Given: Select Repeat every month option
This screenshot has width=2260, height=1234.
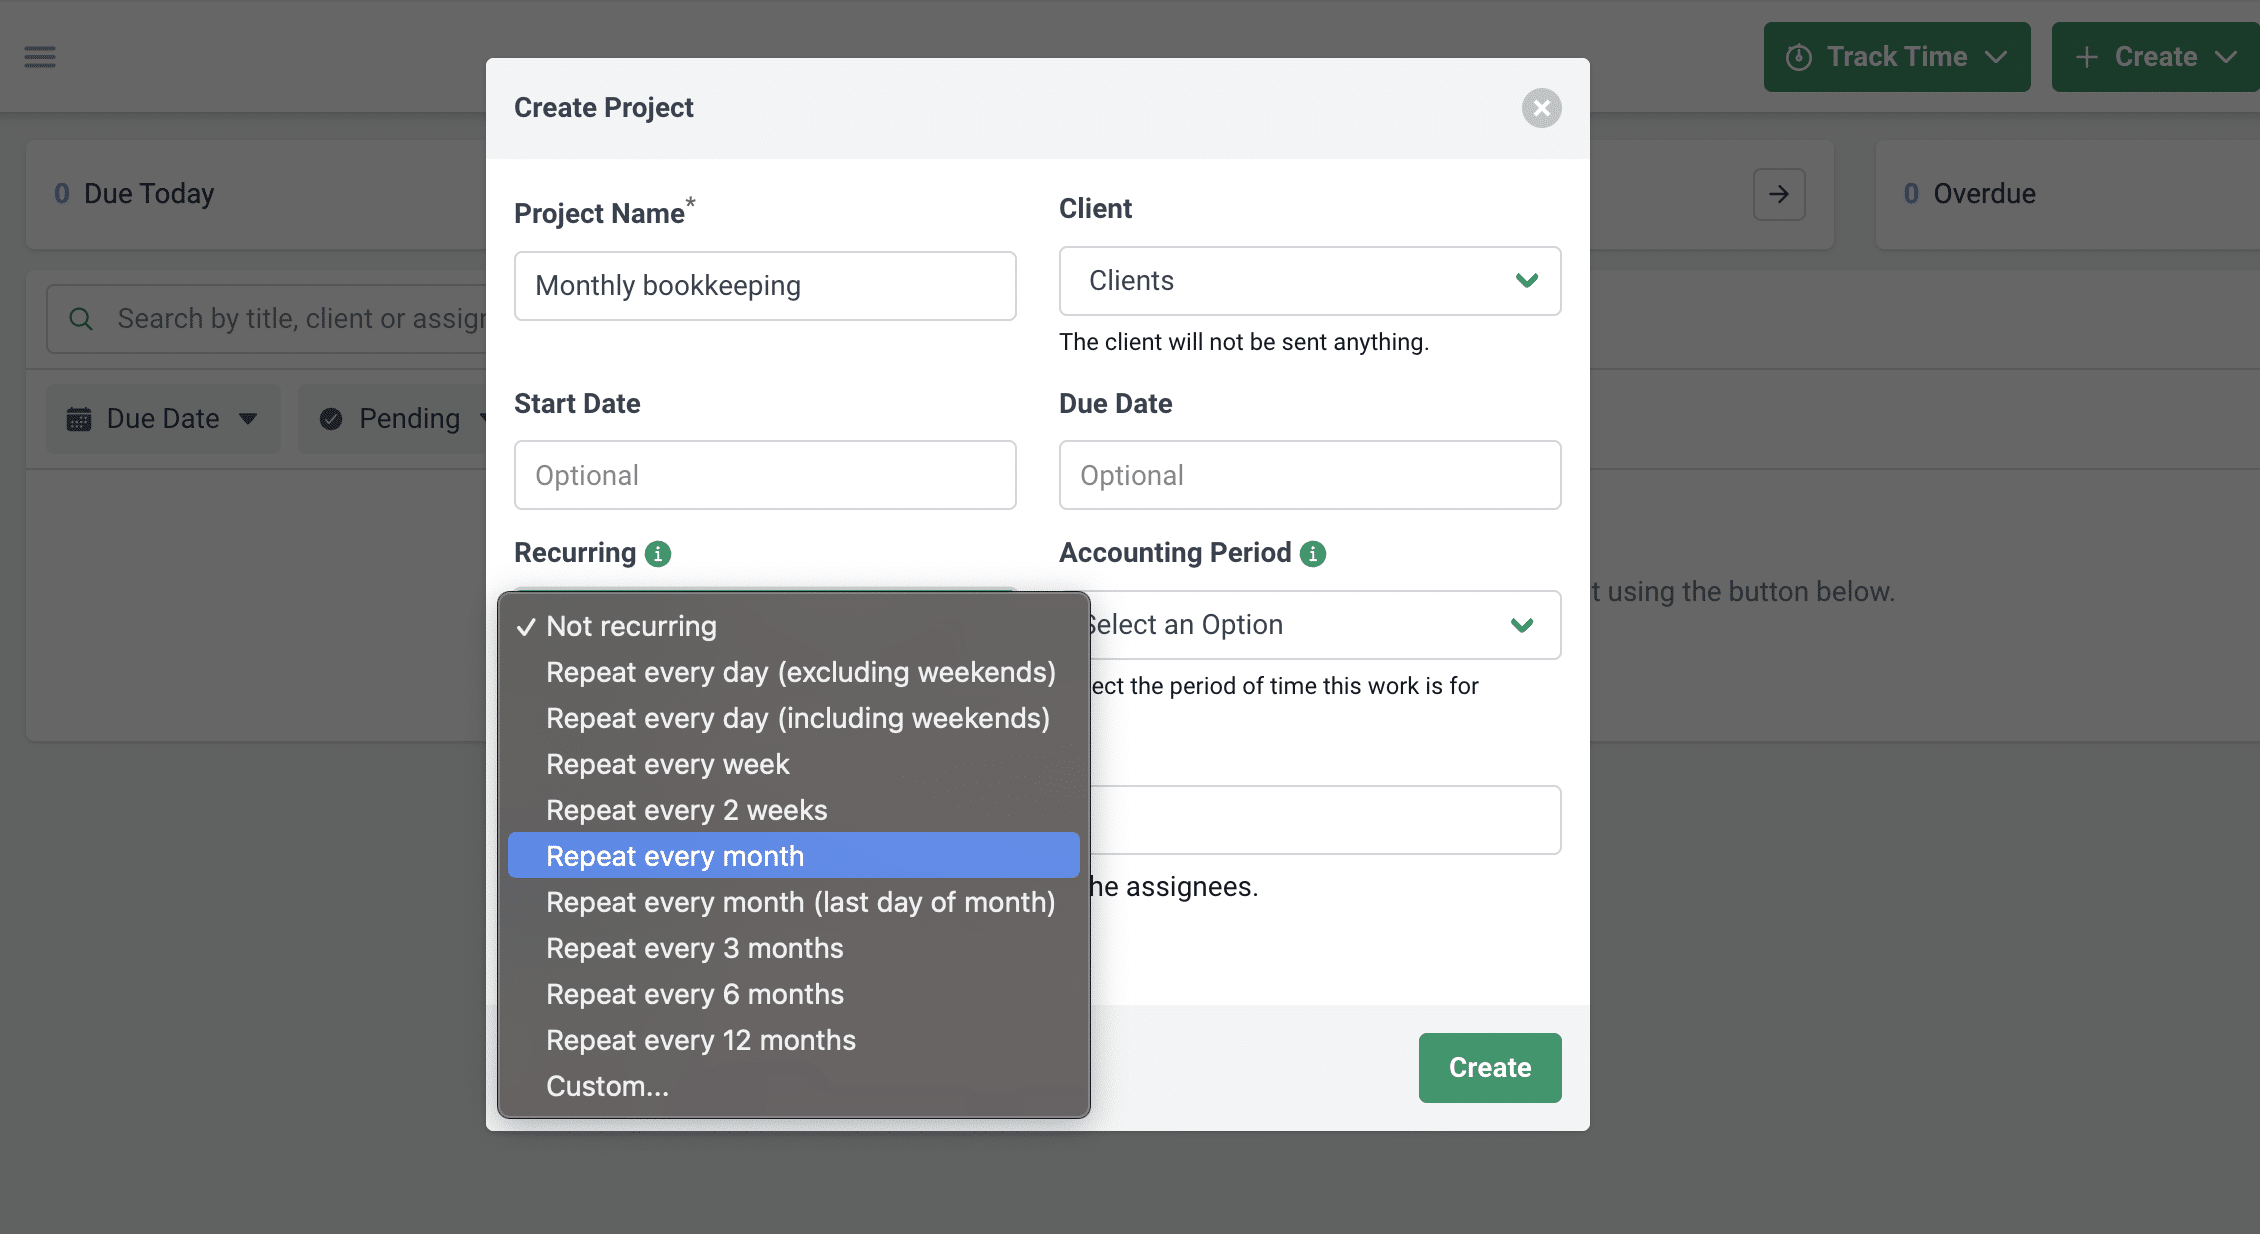Looking at the screenshot, I should pos(794,856).
